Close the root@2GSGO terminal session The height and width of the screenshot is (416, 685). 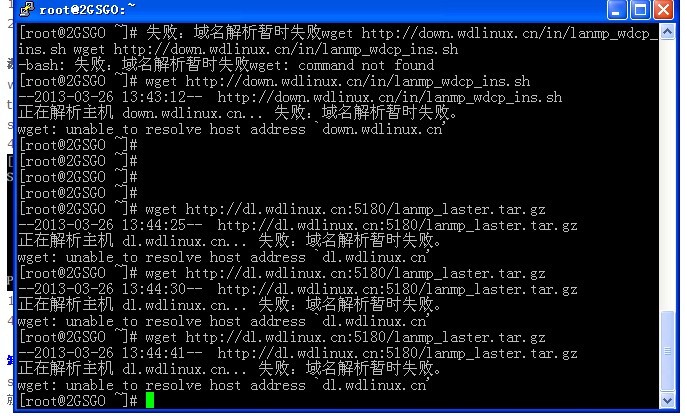pos(664,10)
